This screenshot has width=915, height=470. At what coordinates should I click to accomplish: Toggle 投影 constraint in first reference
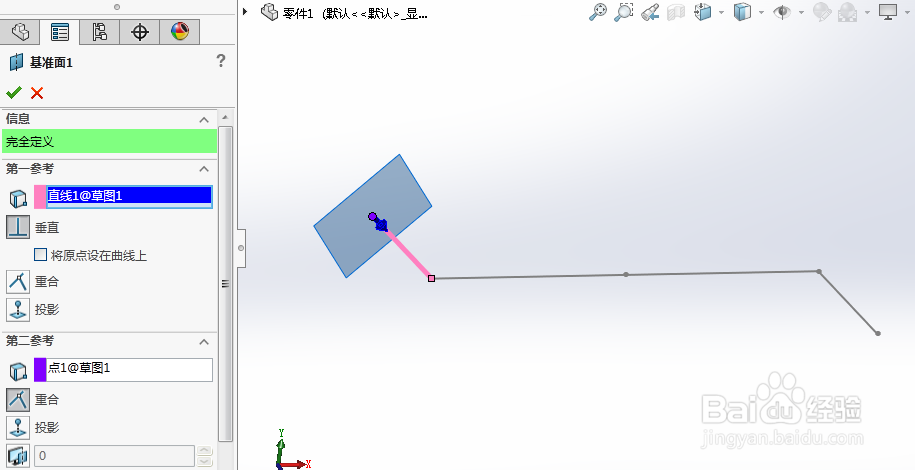point(18,309)
